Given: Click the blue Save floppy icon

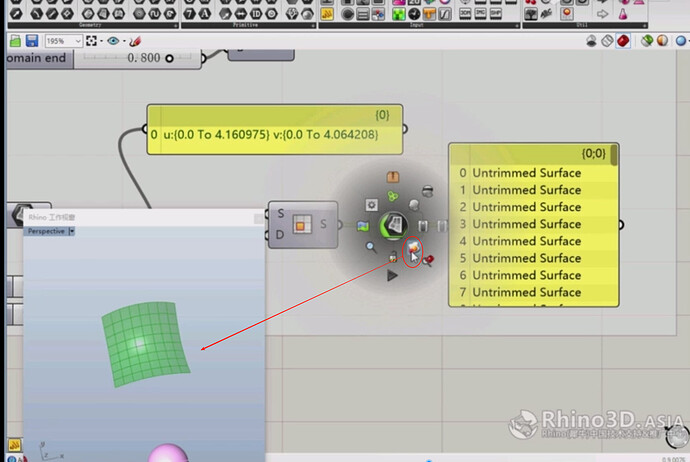Looking at the screenshot, I should [x=32, y=41].
